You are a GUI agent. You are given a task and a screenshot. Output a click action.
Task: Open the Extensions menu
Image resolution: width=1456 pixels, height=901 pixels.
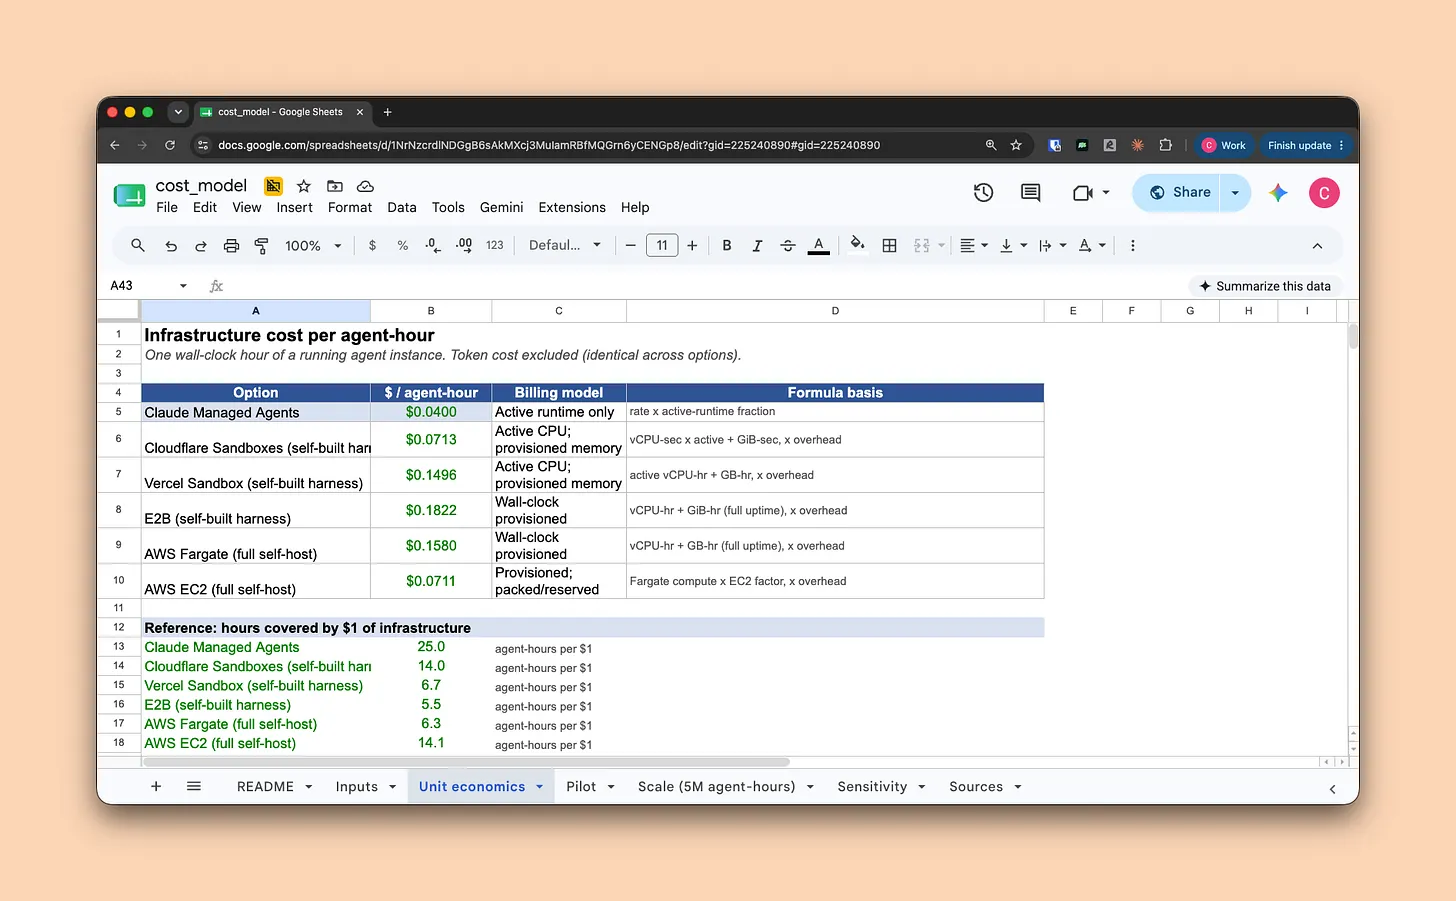[572, 207]
